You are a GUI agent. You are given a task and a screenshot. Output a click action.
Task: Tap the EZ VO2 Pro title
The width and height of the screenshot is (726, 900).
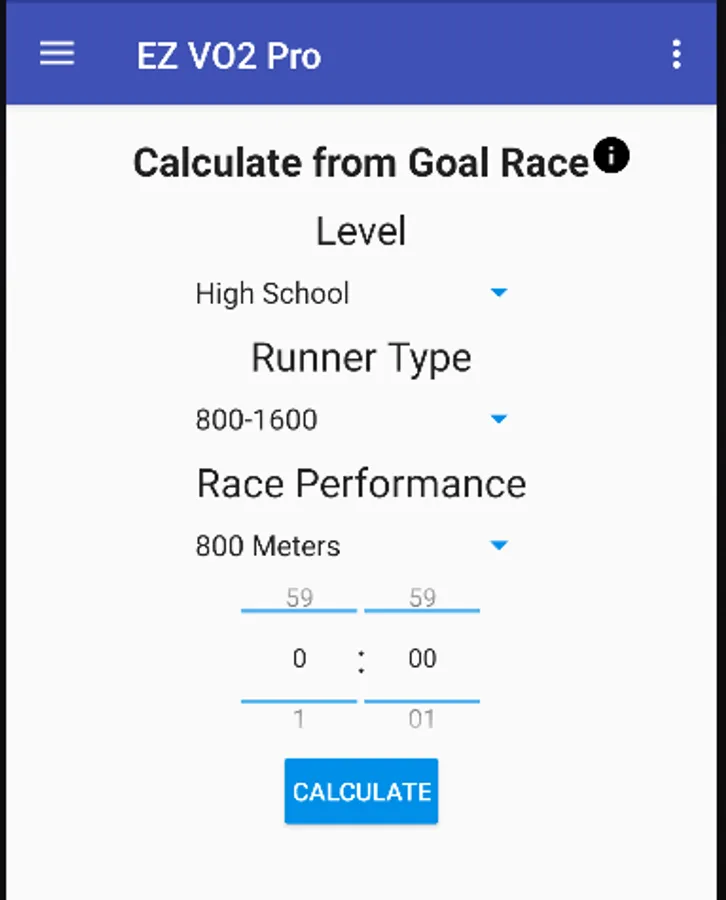pos(229,55)
